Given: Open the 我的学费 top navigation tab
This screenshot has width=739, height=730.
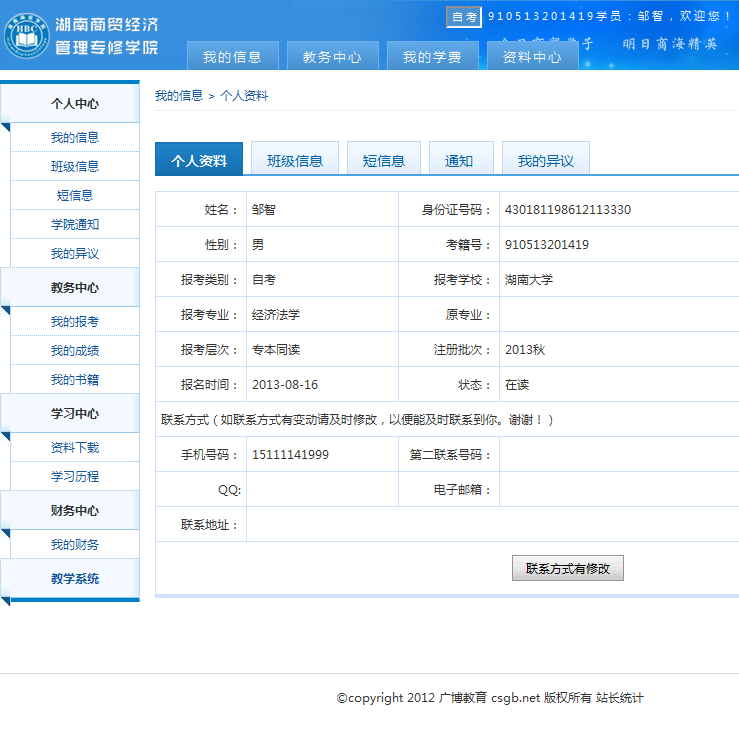Looking at the screenshot, I should [x=433, y=56].
